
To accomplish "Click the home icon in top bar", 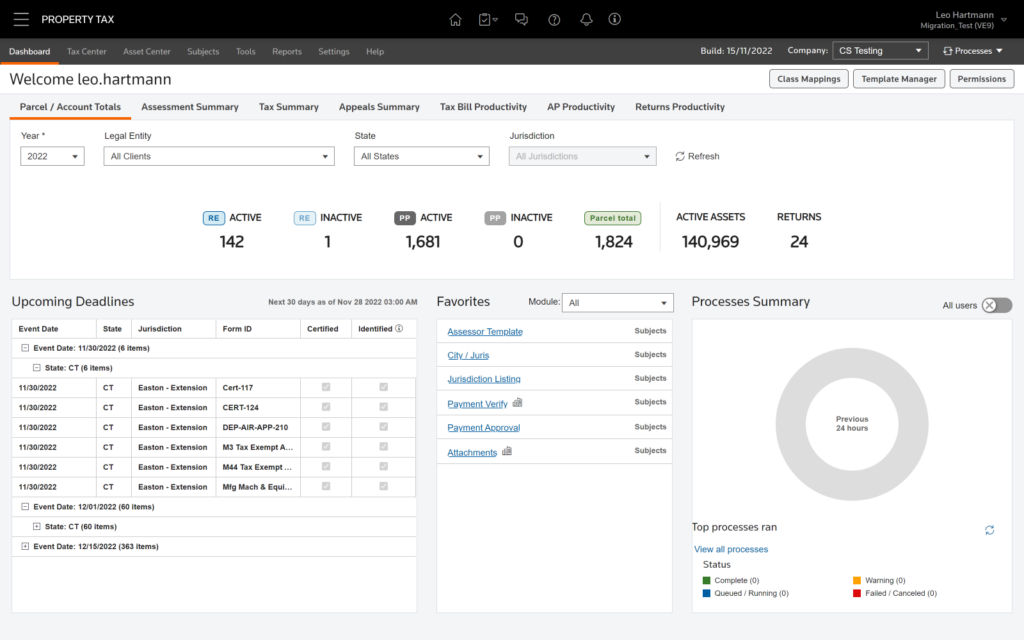I will [x=455, y=18].
